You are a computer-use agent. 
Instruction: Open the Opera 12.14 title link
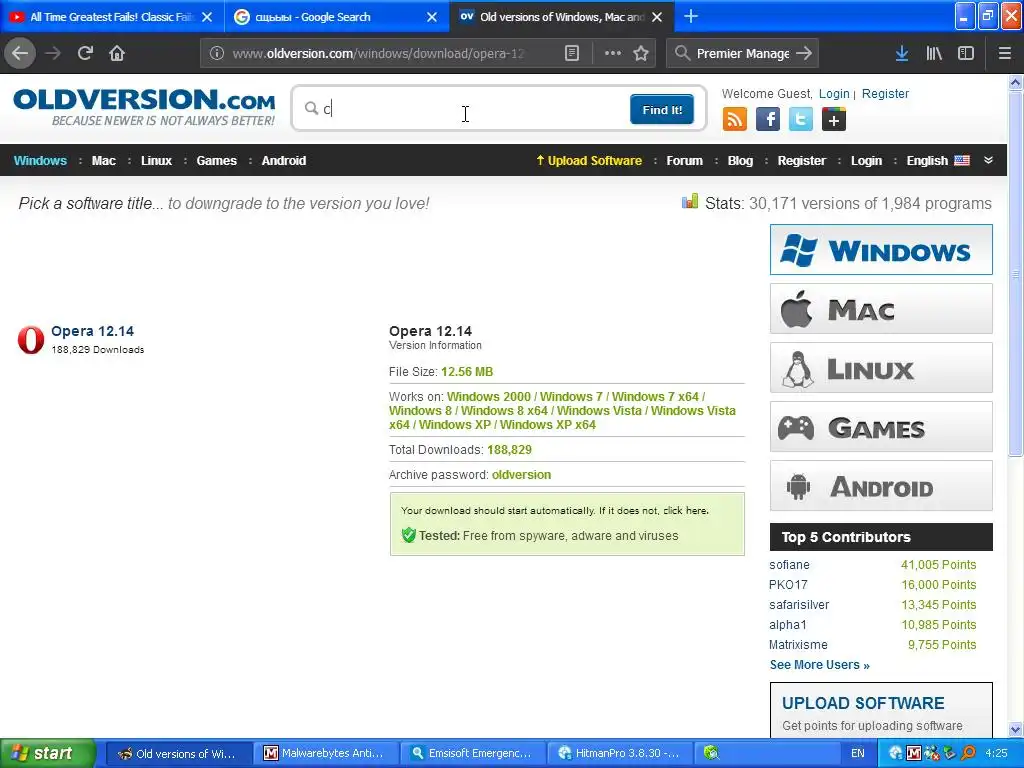(x=92, y=331)
